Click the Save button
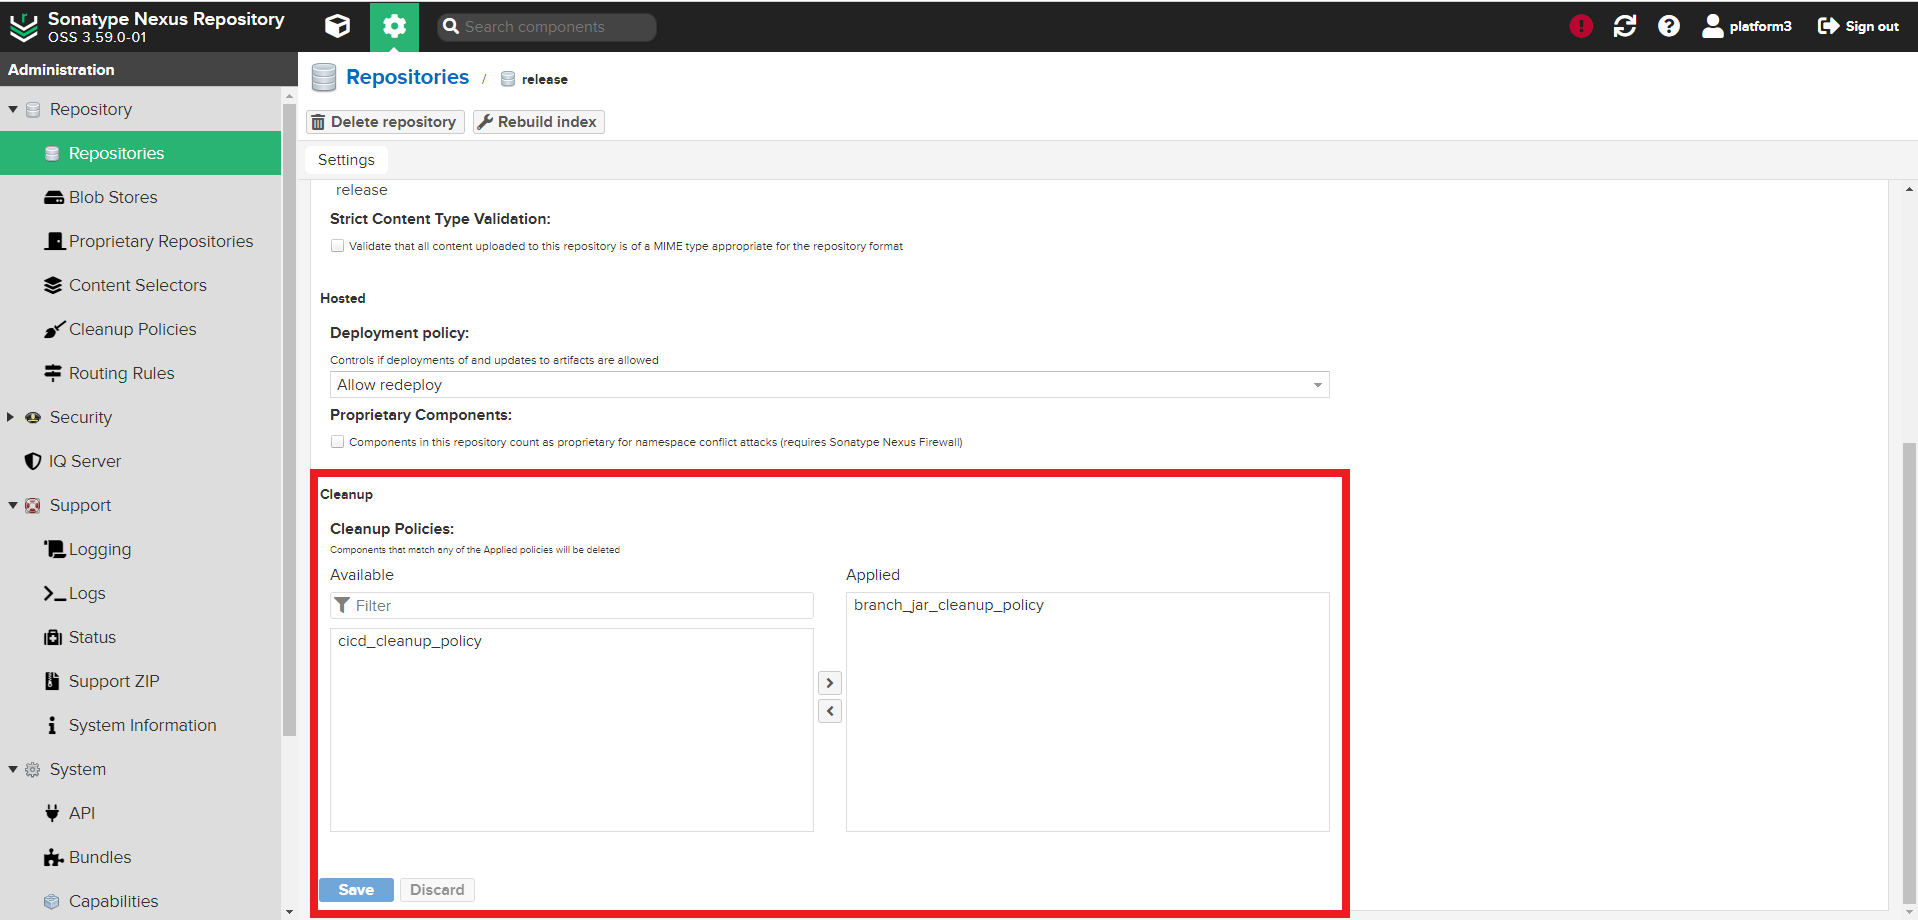 (356, 890)
